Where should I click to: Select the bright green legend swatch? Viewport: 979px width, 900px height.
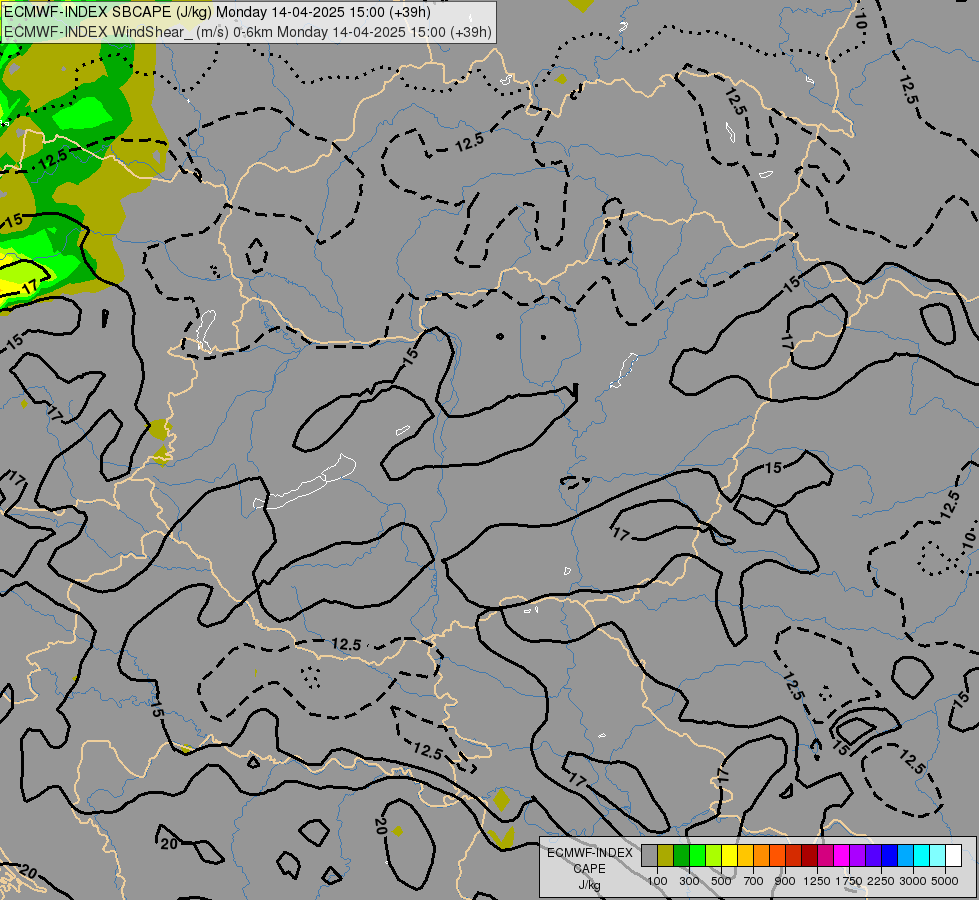697,855
